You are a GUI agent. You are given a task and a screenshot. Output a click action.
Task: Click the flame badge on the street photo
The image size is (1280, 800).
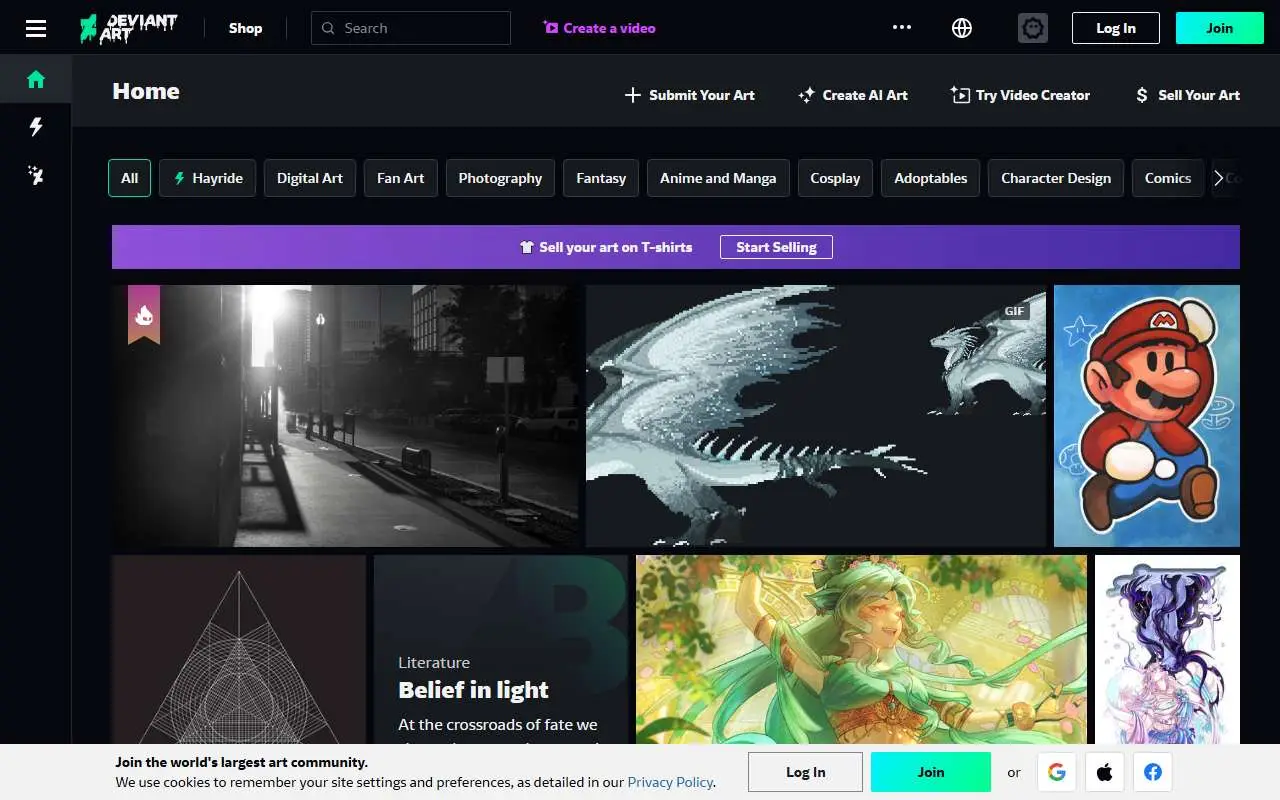[144, 314]
